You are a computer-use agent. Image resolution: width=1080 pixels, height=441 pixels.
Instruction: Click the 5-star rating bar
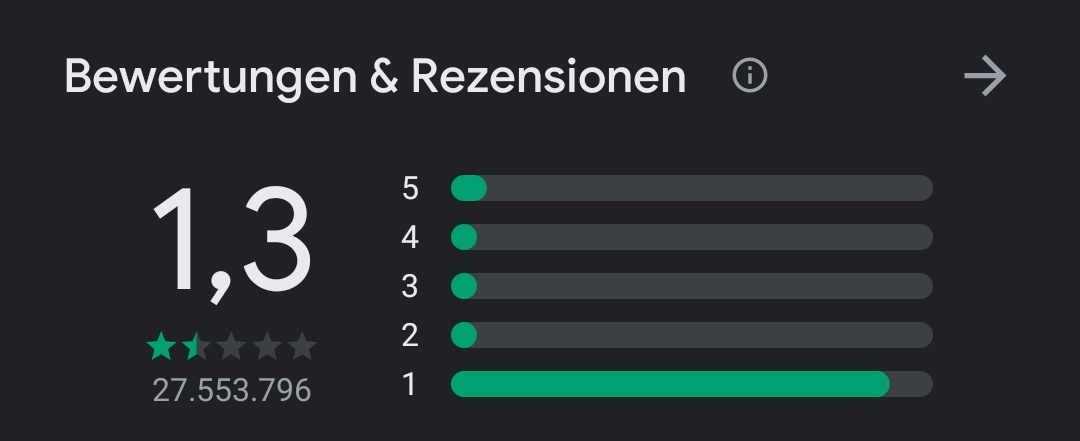(x=692, y=188)
